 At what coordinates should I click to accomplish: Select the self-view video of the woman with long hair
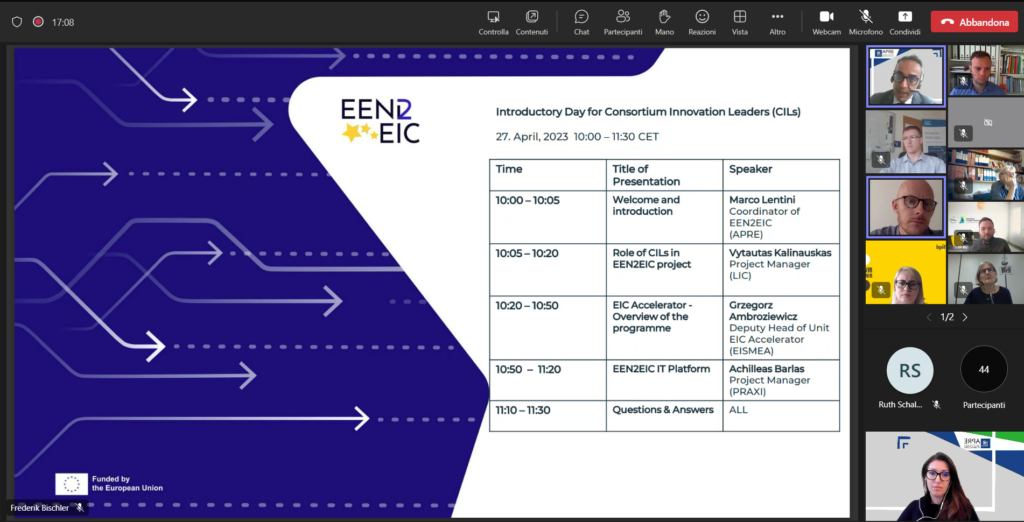point(944,476)
